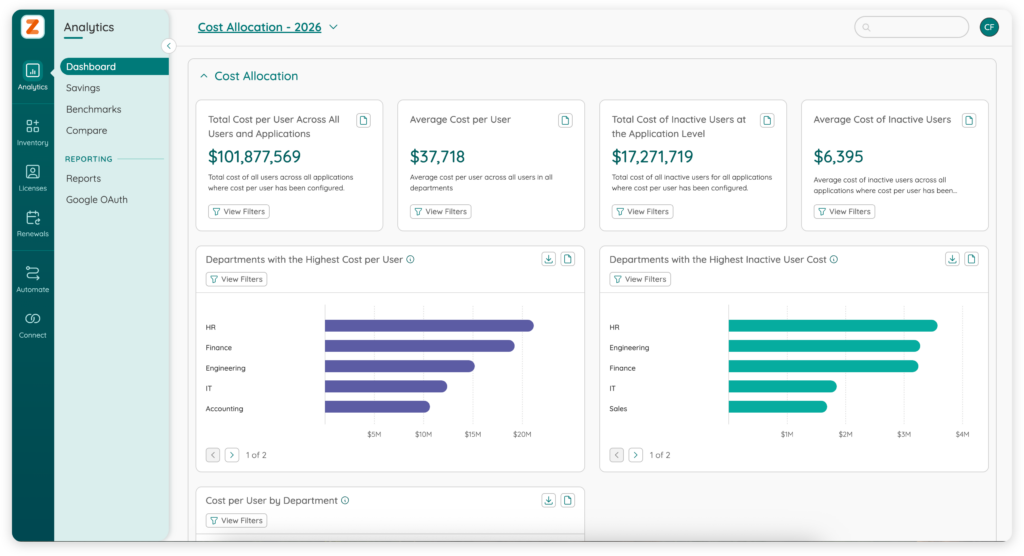The image size is (1024, 556).
Task: Export the Average Cost per User card
Action: pyautogui.click(x=565, y=120)
